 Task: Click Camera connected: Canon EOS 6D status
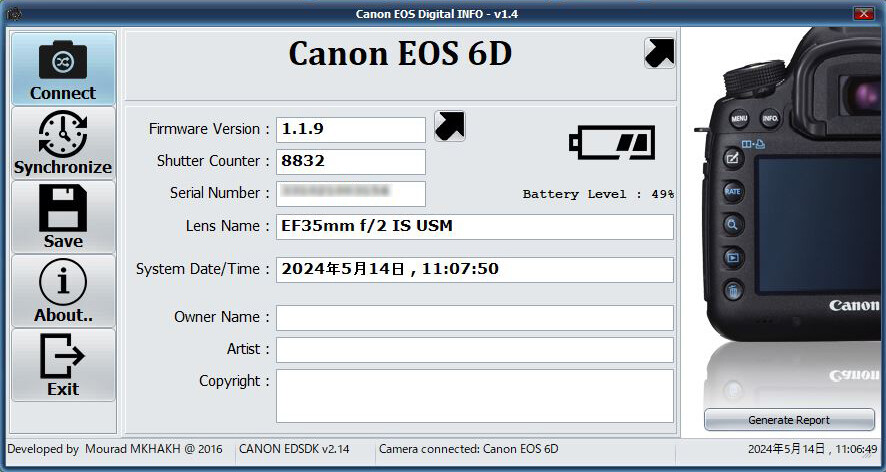point(468,449)
